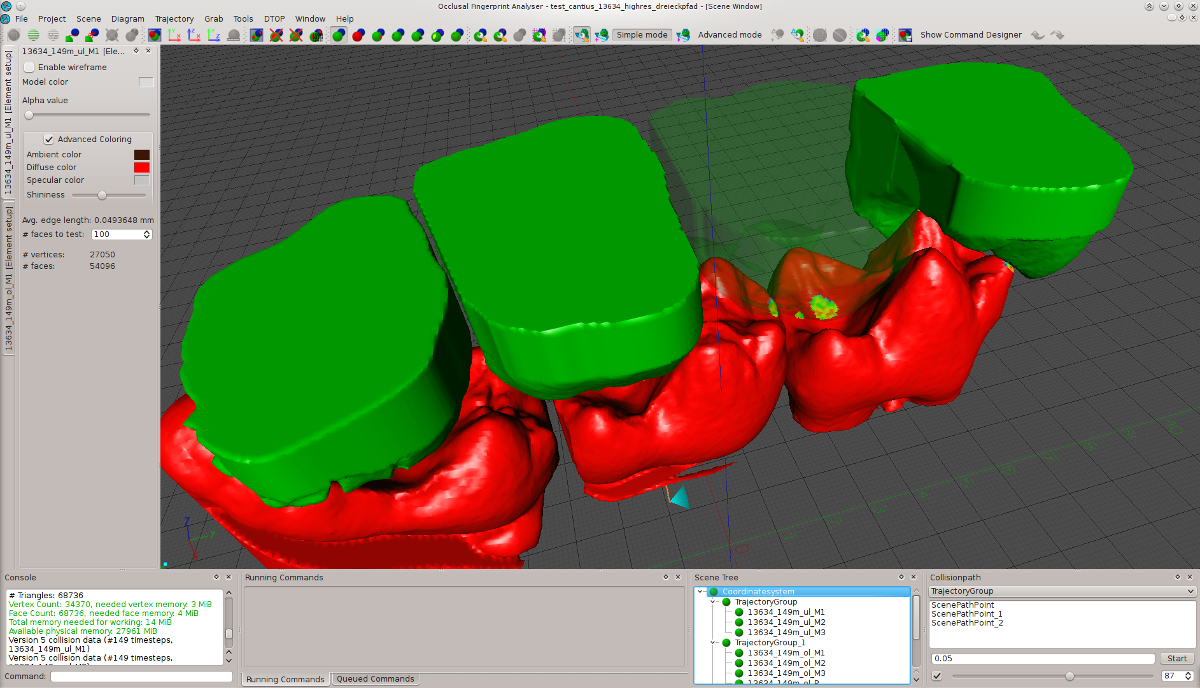Image resolution: width=1200 pixels, height=688 pixels.
Task: Click the redo arrow in toolbar
Action: point(1057,35)
